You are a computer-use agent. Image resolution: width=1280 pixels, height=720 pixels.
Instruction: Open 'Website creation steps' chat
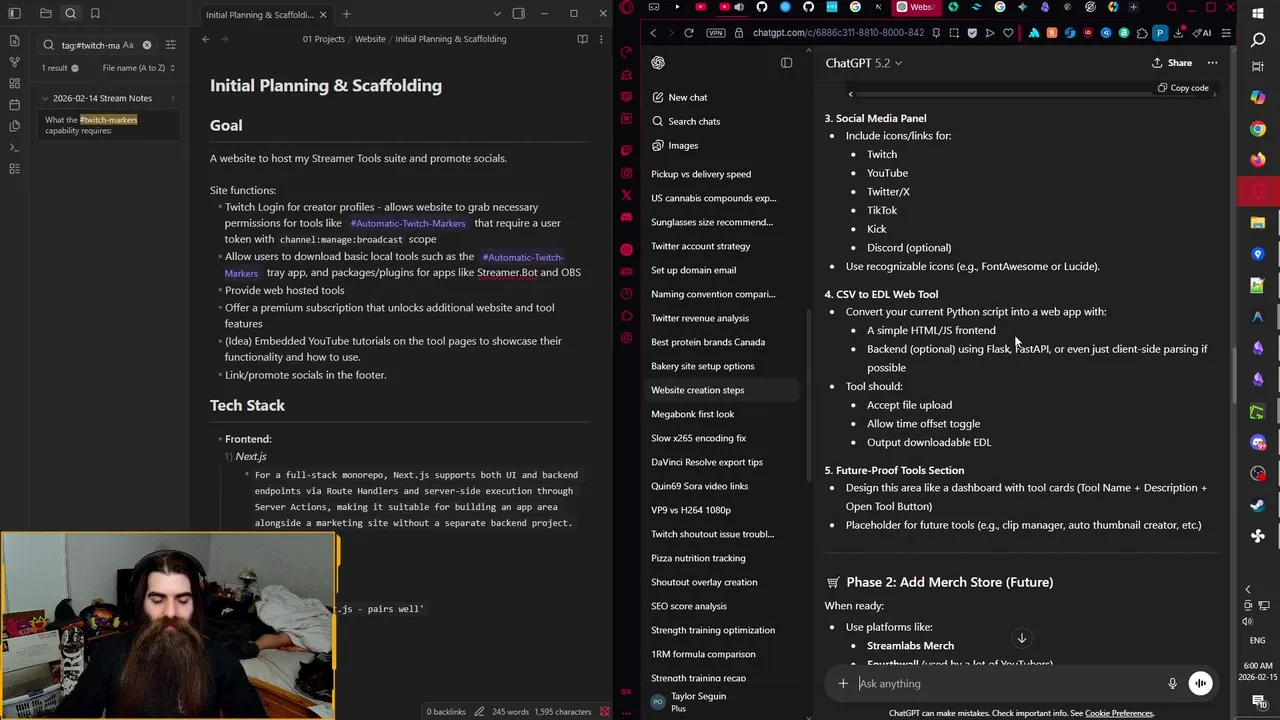[x=722, y=390]
